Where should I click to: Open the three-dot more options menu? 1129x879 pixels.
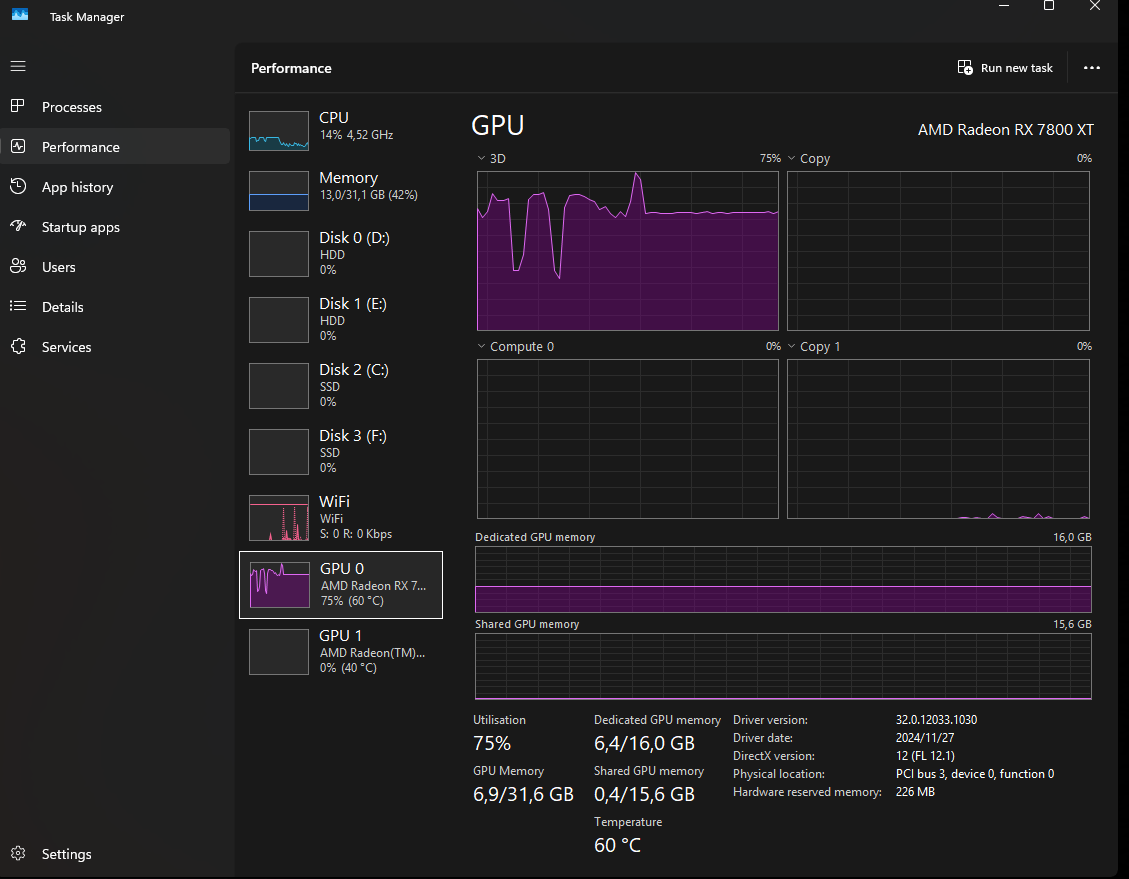coord(1092,68)
